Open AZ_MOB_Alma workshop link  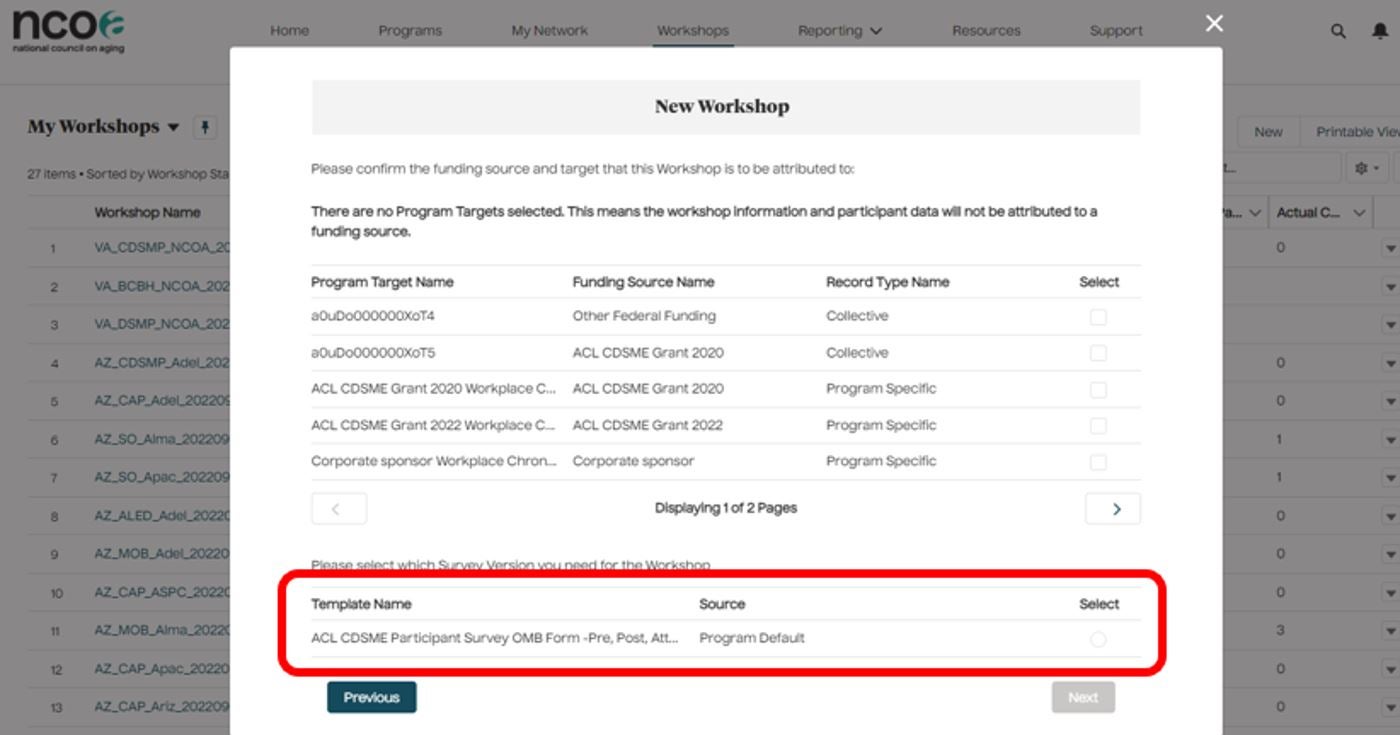pyautogui.click(x=162, y=630)
